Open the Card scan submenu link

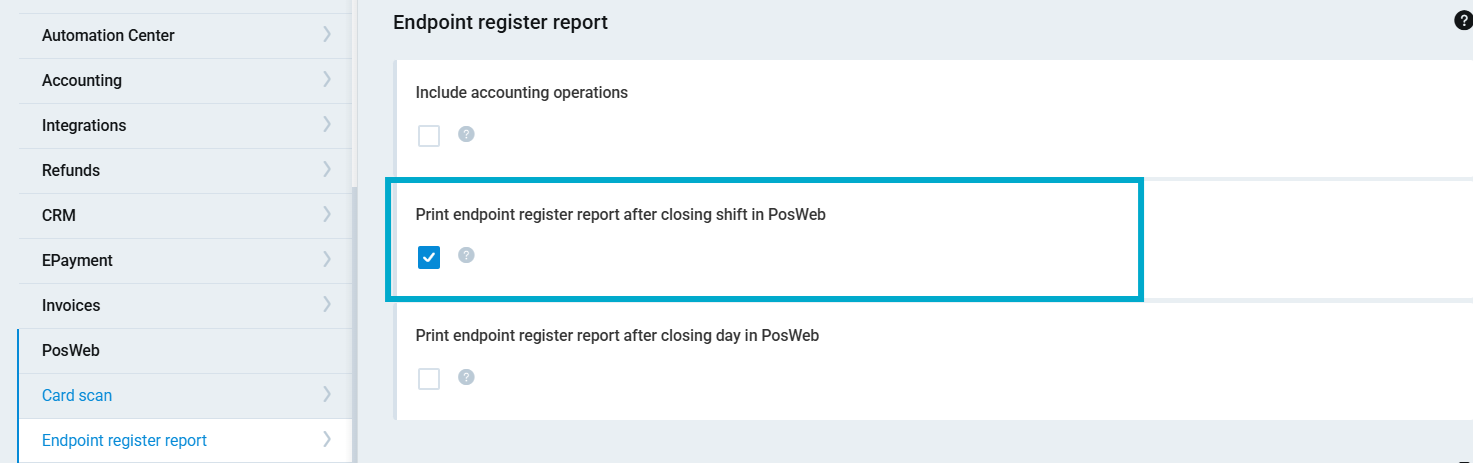point(77,395)
